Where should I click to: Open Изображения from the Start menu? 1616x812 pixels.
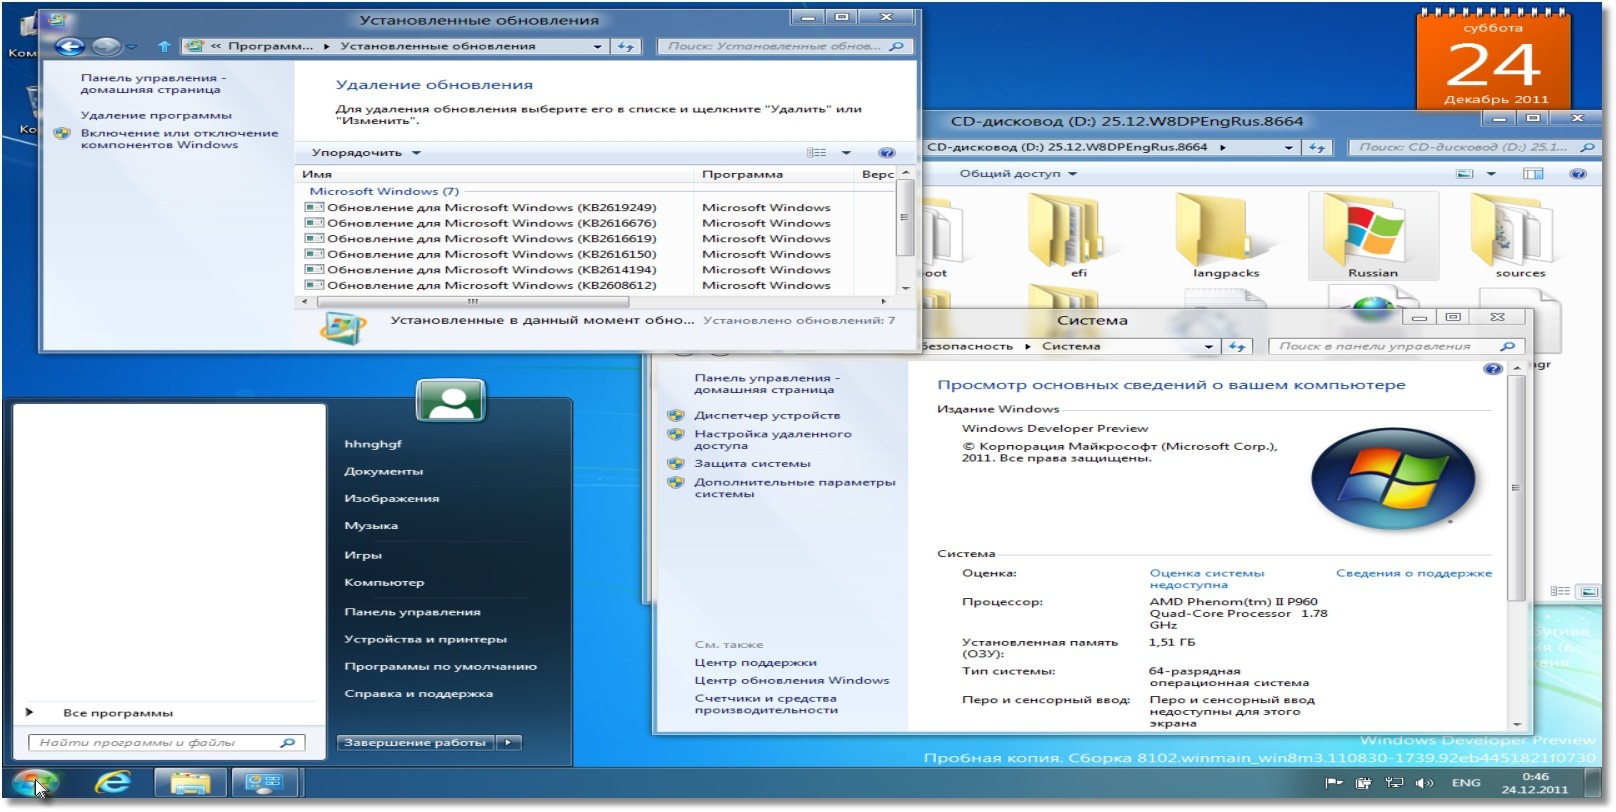coord(392,498)
